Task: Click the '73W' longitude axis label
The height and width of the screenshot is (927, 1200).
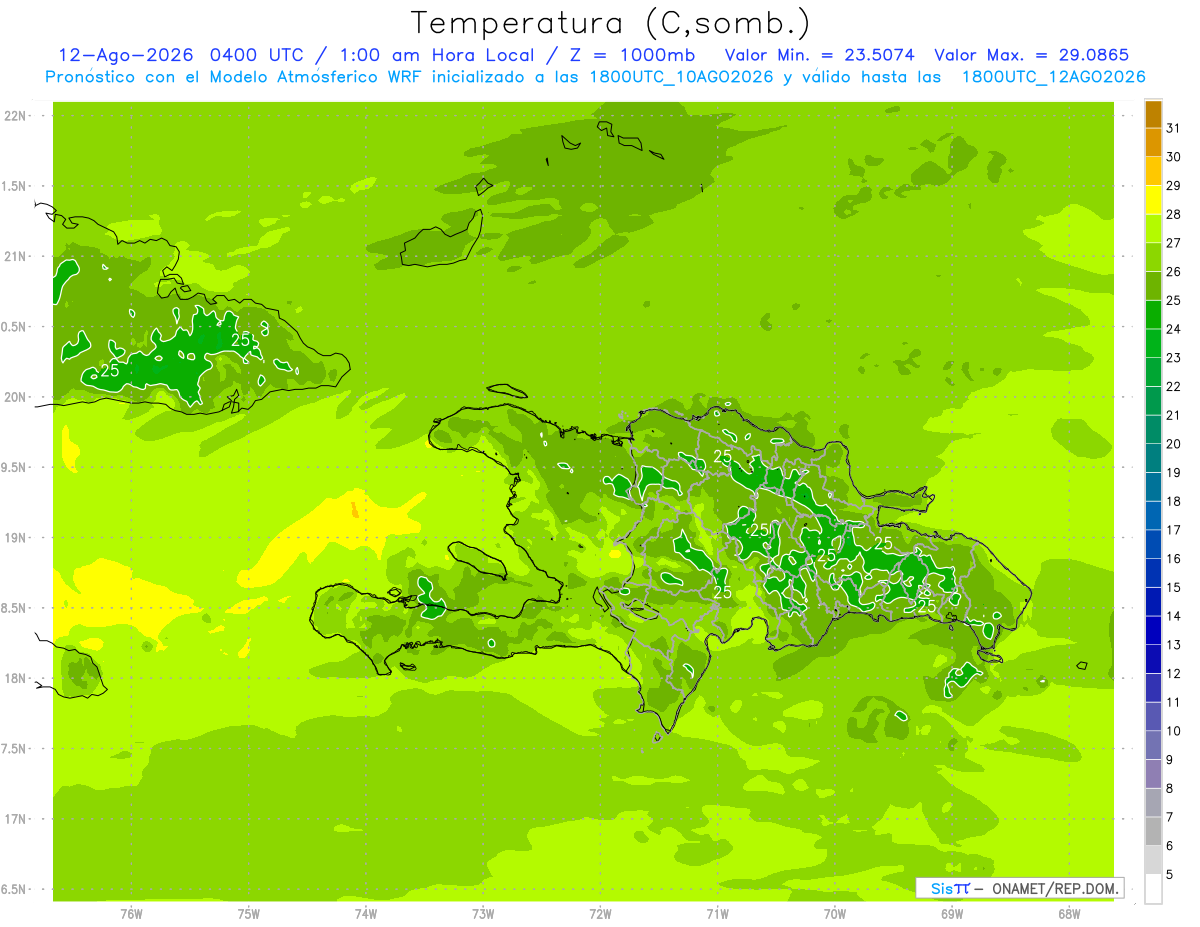Action: click(483, 914)
